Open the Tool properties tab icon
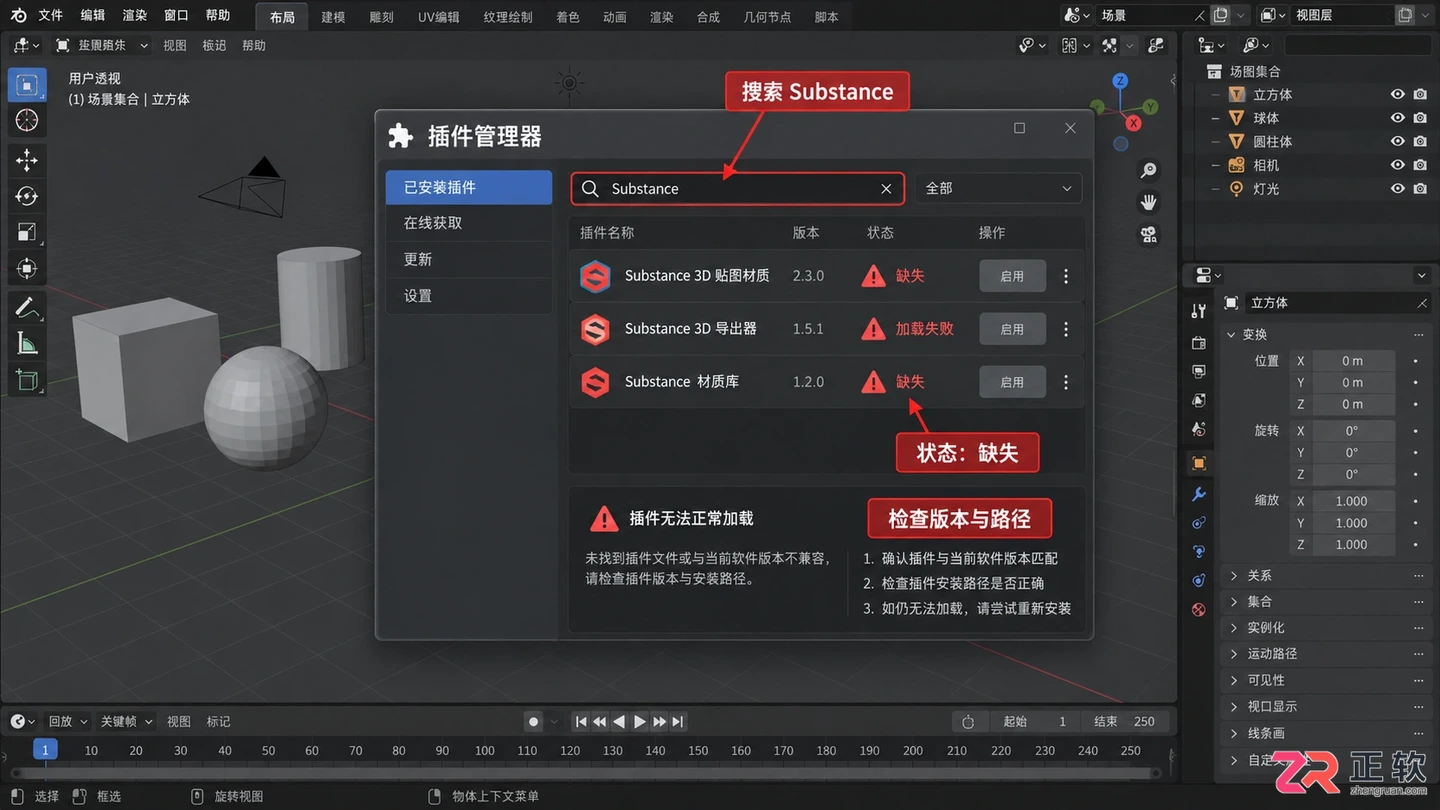Viewport: 1440px width, 810px height. [x=1199, y=311]
